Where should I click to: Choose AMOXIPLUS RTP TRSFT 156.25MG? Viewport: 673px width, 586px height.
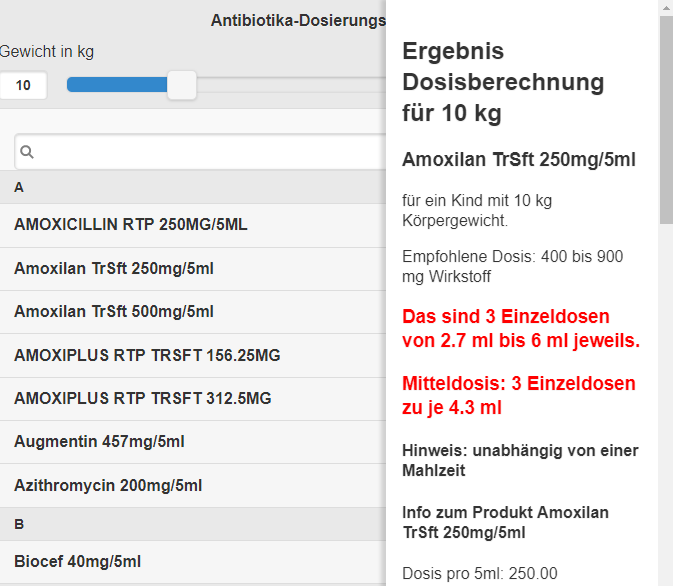(193, 355)
